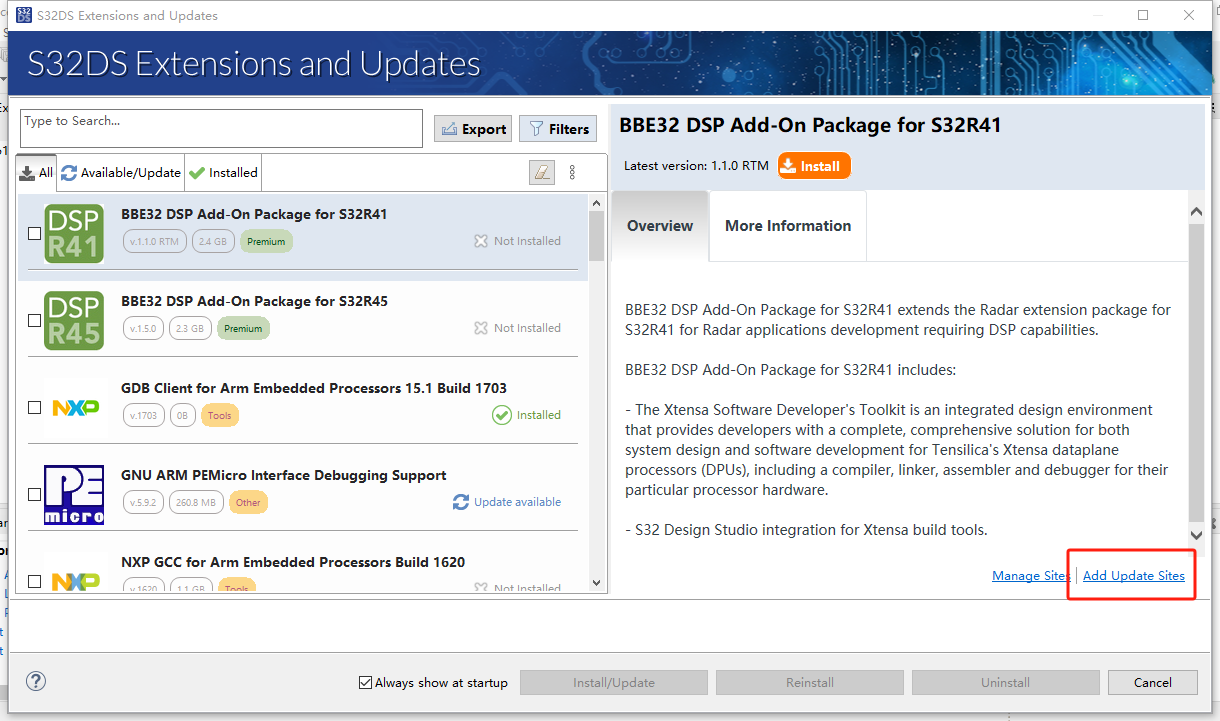Open the three-dot more options menu

click(x=573, y=172)
